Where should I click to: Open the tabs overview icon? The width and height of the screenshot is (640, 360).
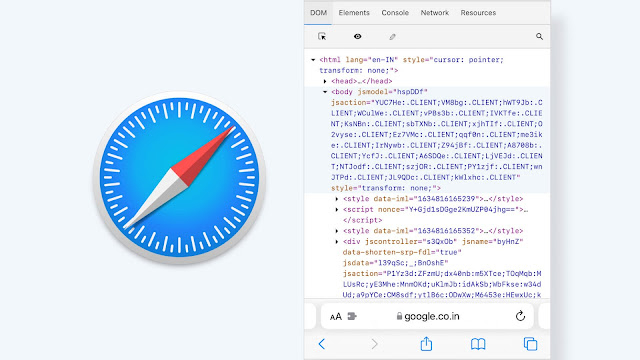[x=530, y=344]
